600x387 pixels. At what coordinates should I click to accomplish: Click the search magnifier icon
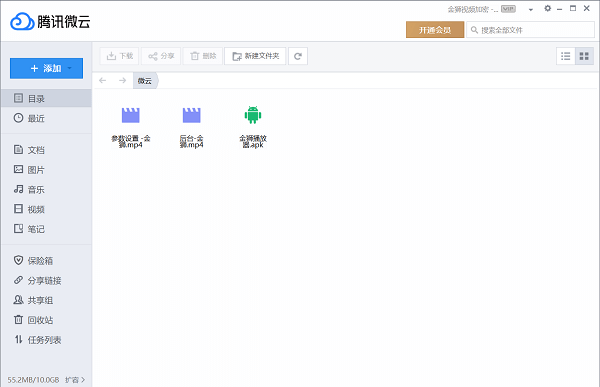pos(474,30)
